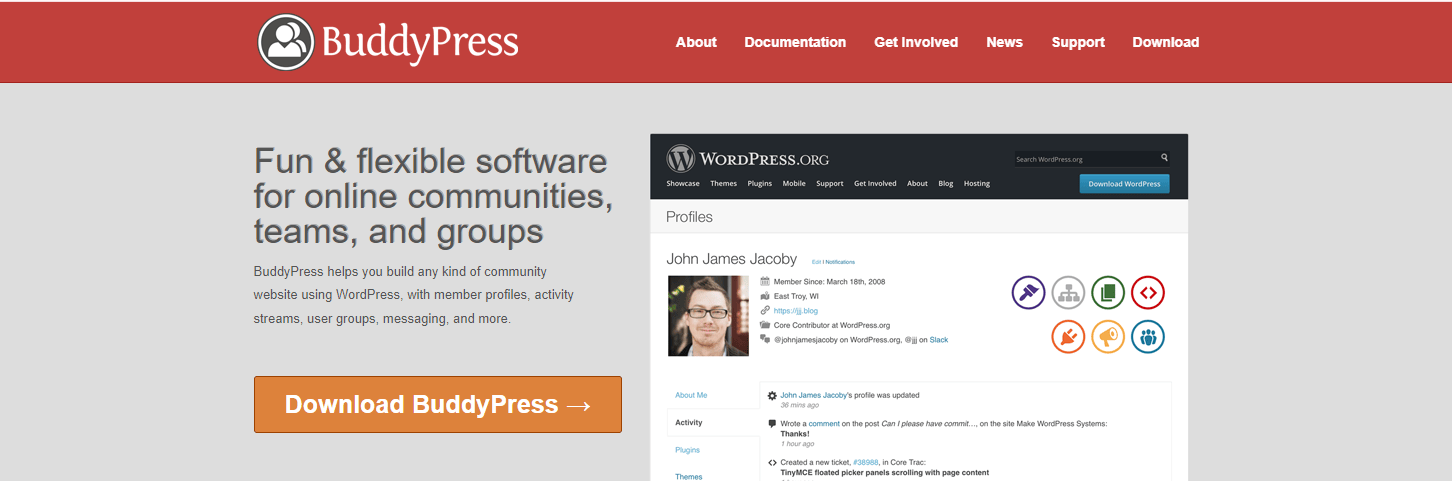Click the WordPress search magnifier icon
The height and width of the screenshot is (481, 1452).
(1164, 158)
